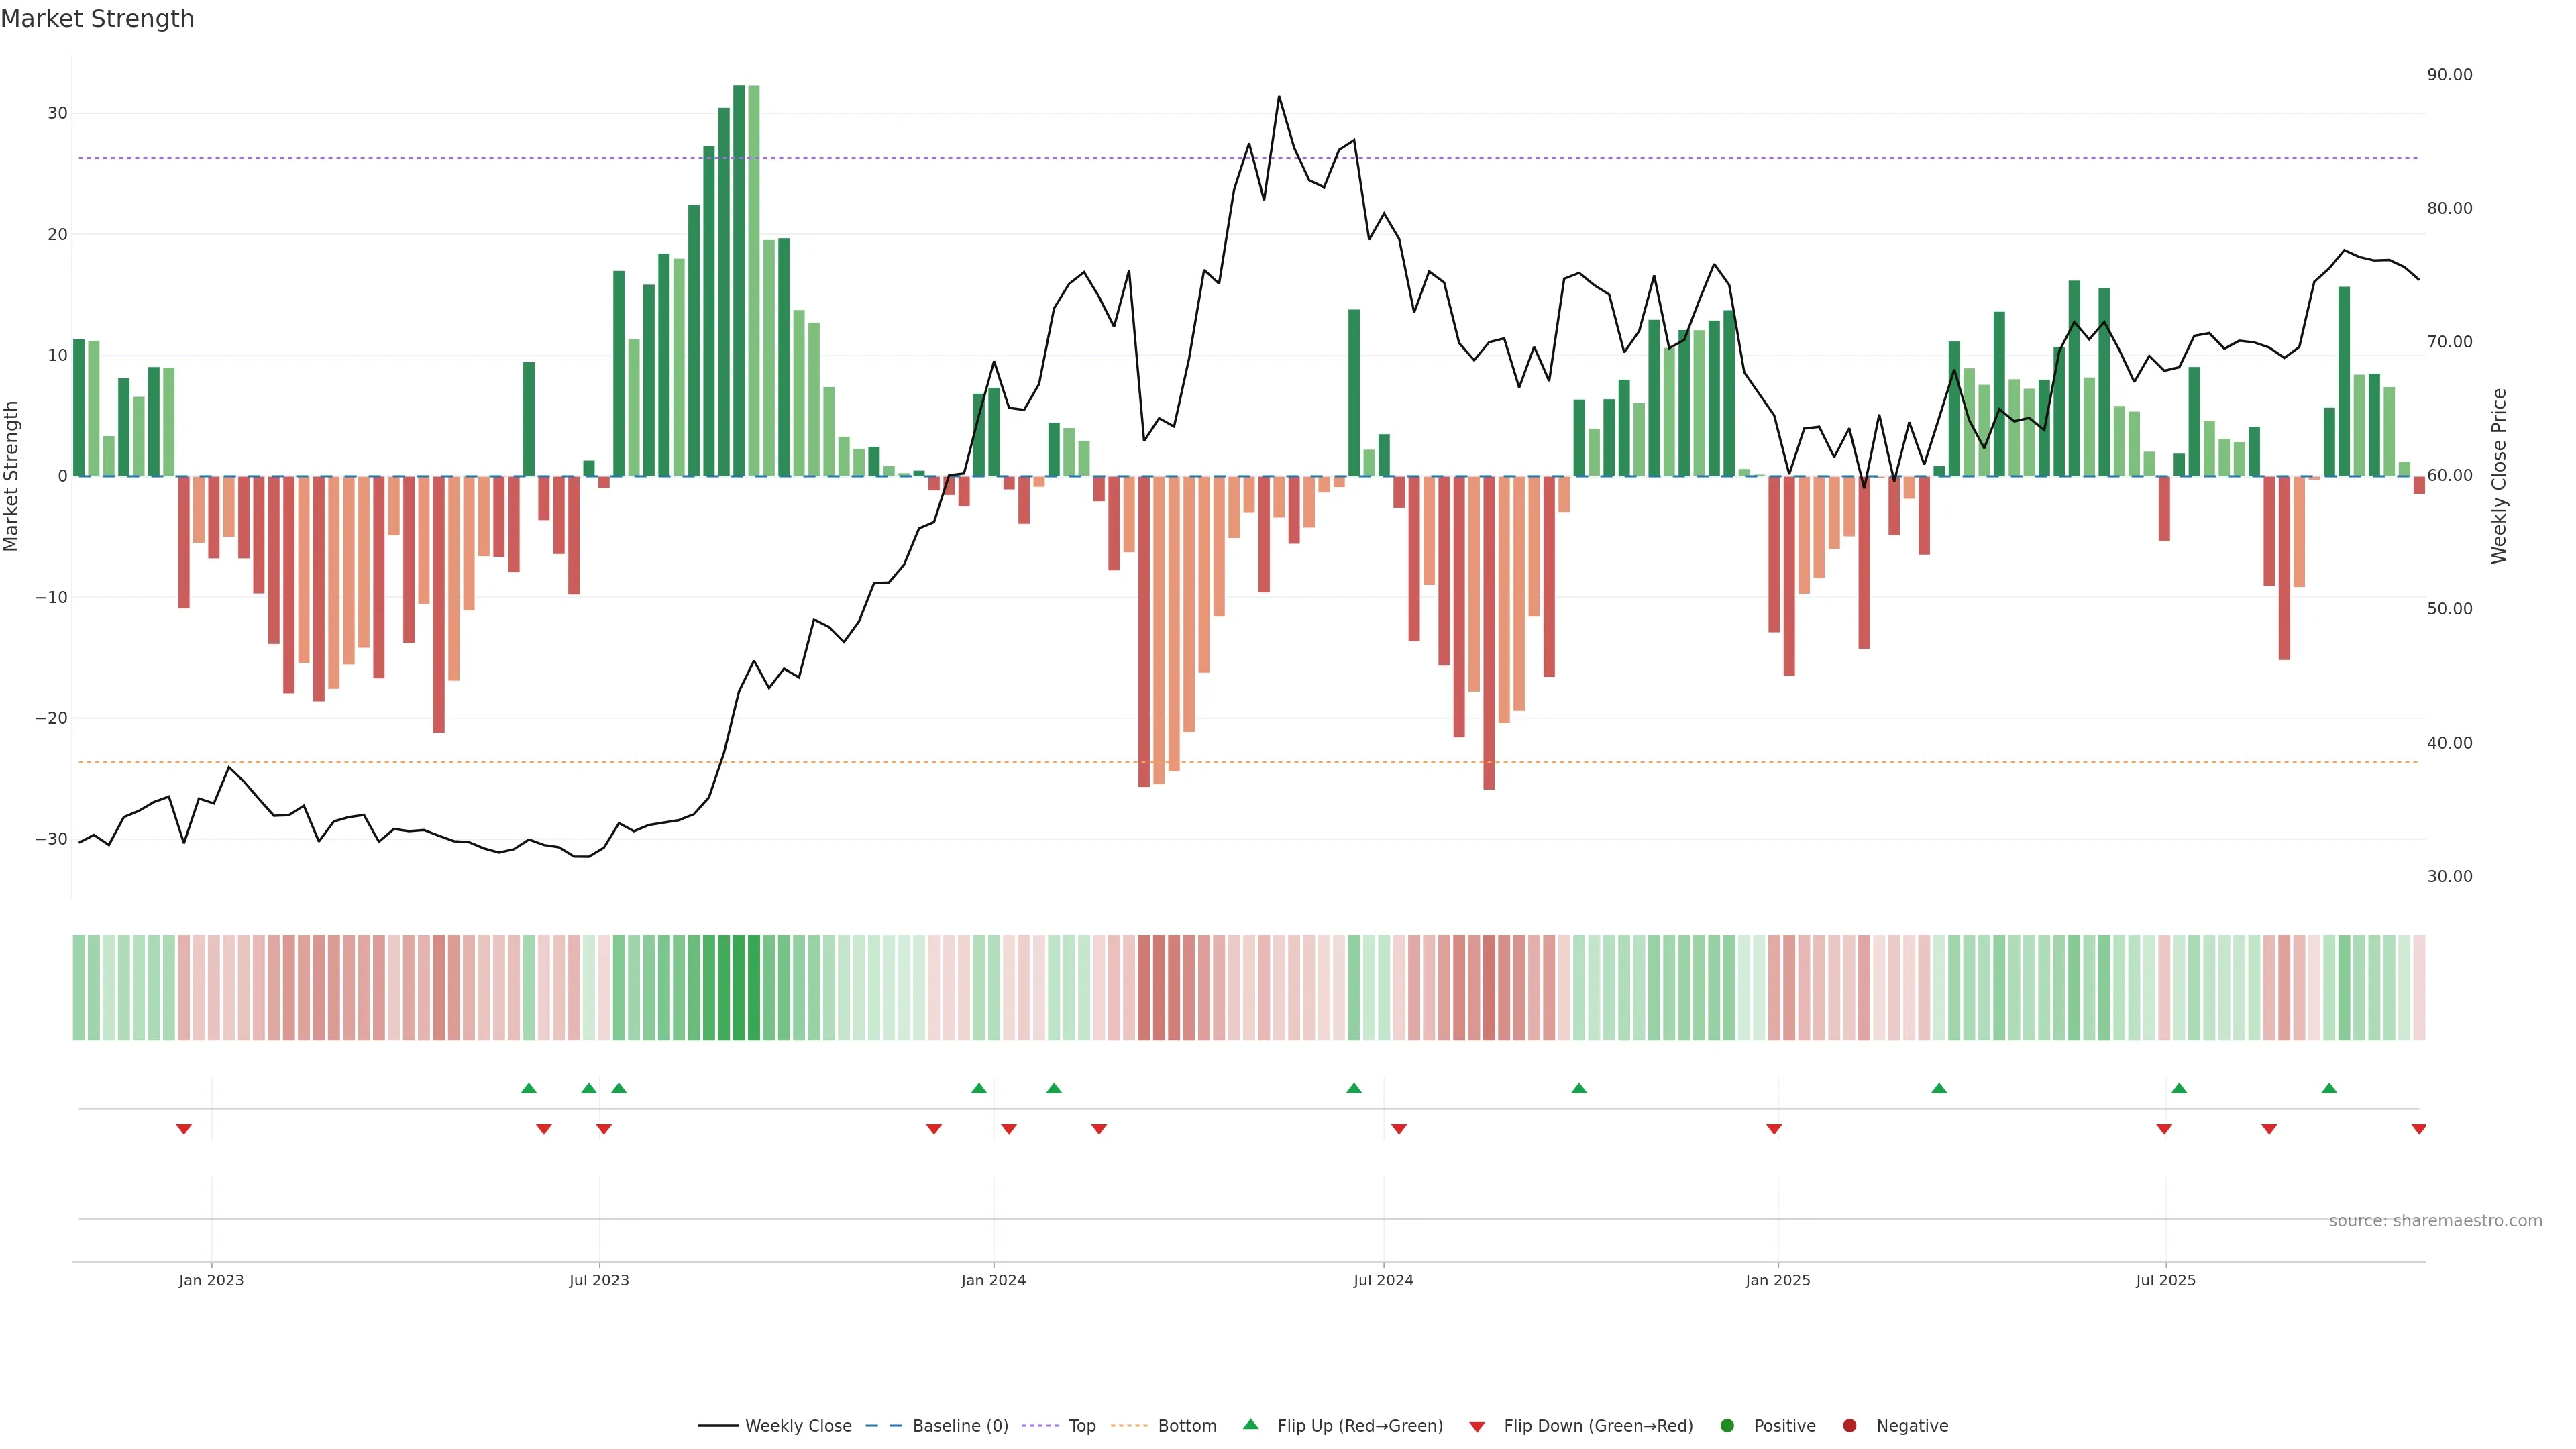This screenshot has width=2576, height=1449.
Task: Click rightmost red flip-down marker on timeline
Action: 2418,1129
